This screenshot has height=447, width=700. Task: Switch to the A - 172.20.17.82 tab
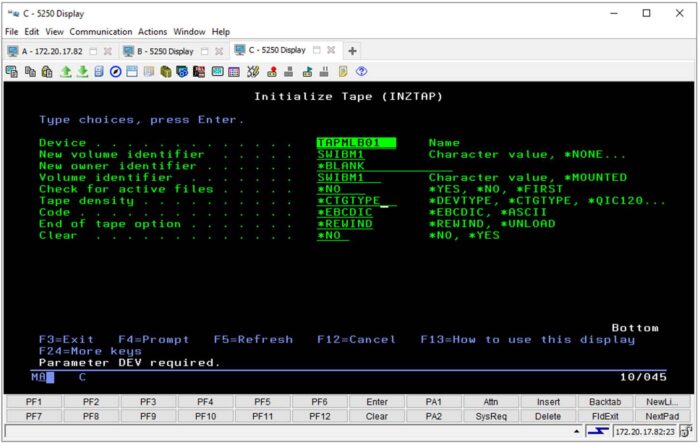47,51
